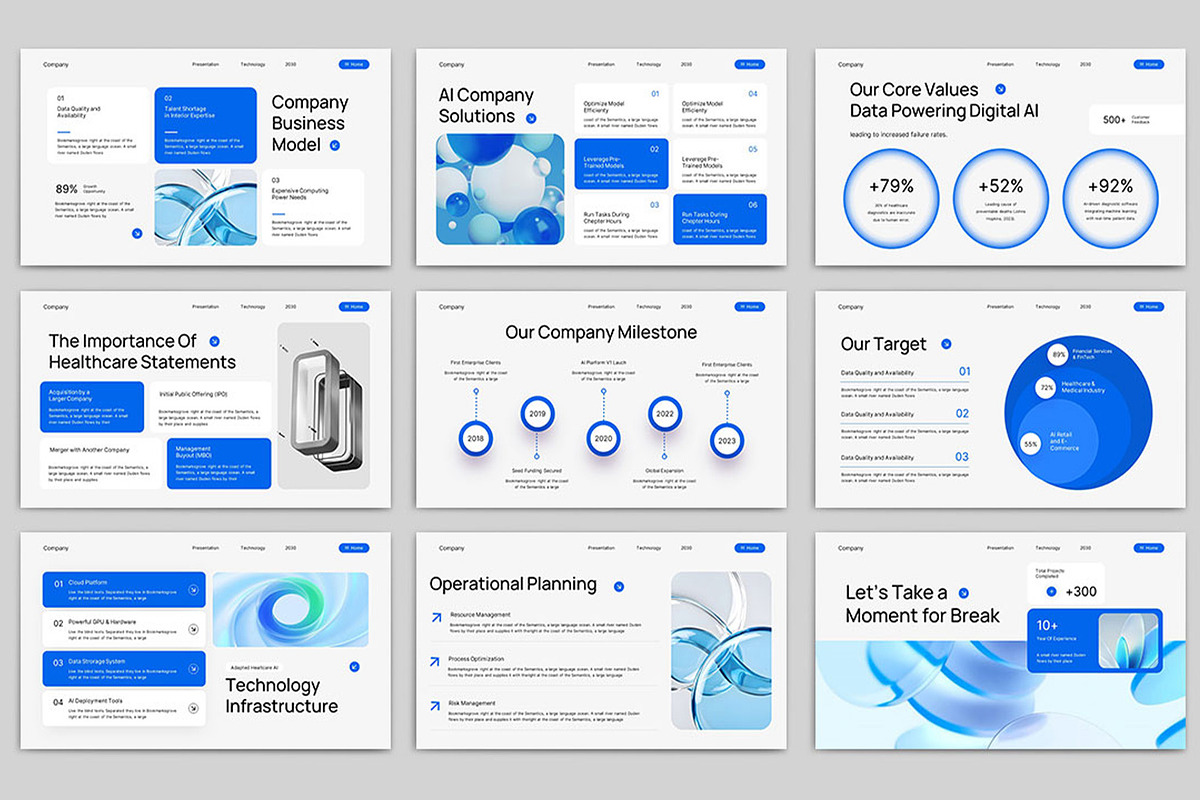Click the Global Expansion label

[x=665, y=470]
